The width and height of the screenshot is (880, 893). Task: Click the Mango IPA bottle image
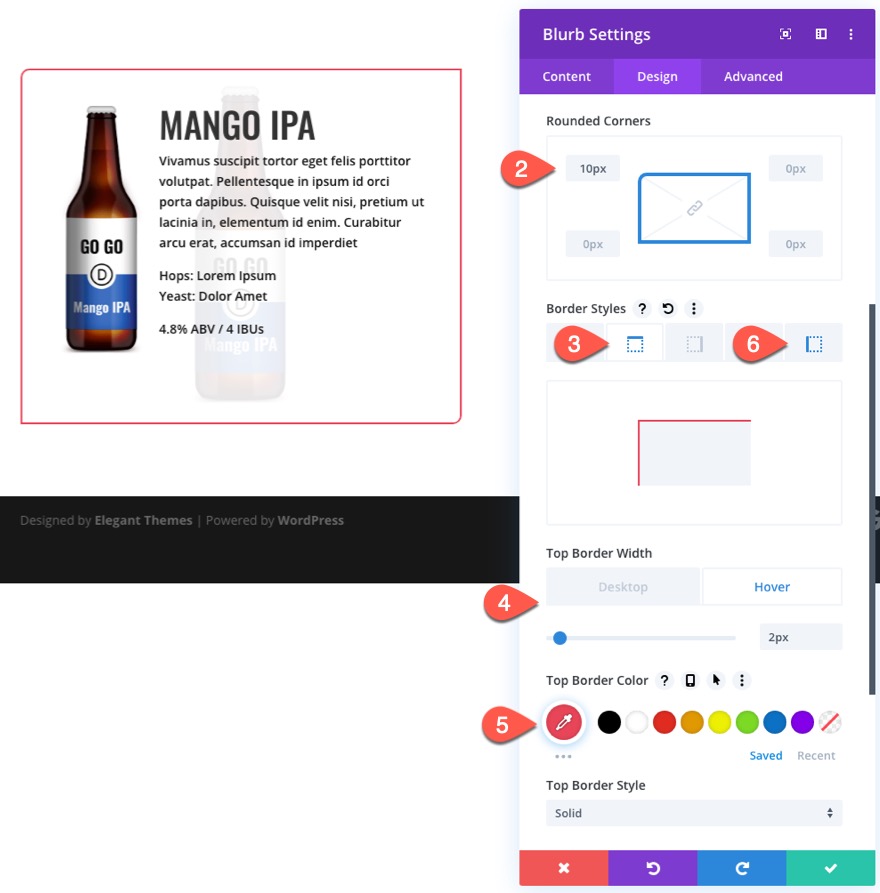(101, 228)
